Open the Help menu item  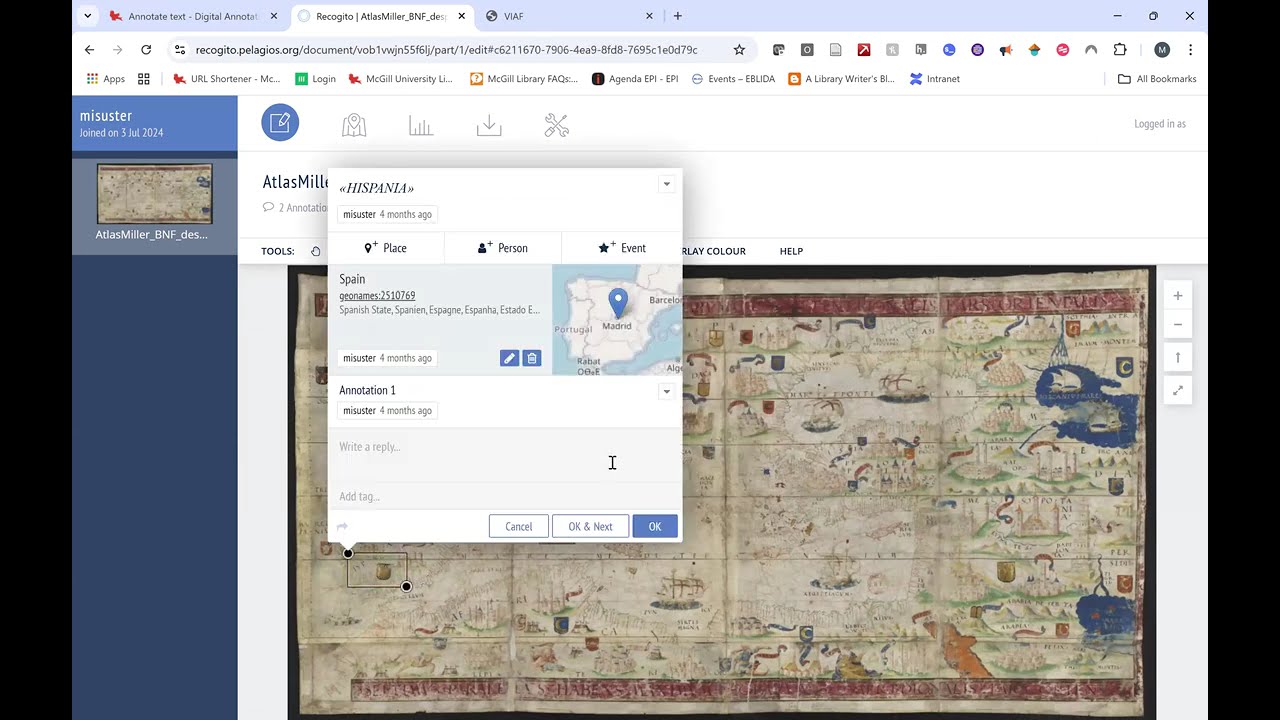791,251
